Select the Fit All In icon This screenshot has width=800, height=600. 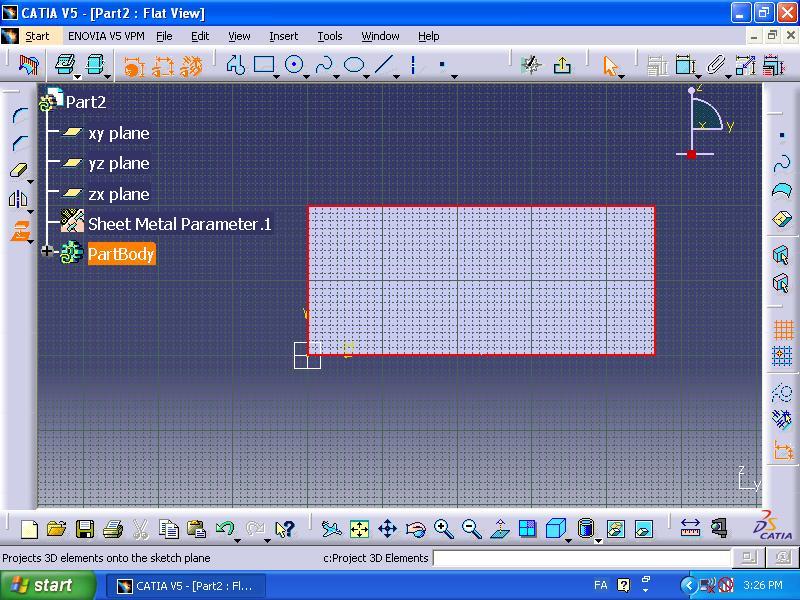point(358,527)
